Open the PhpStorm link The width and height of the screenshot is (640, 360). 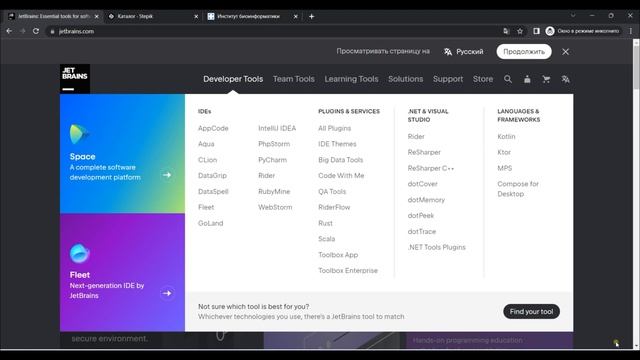tap(274, 144)
